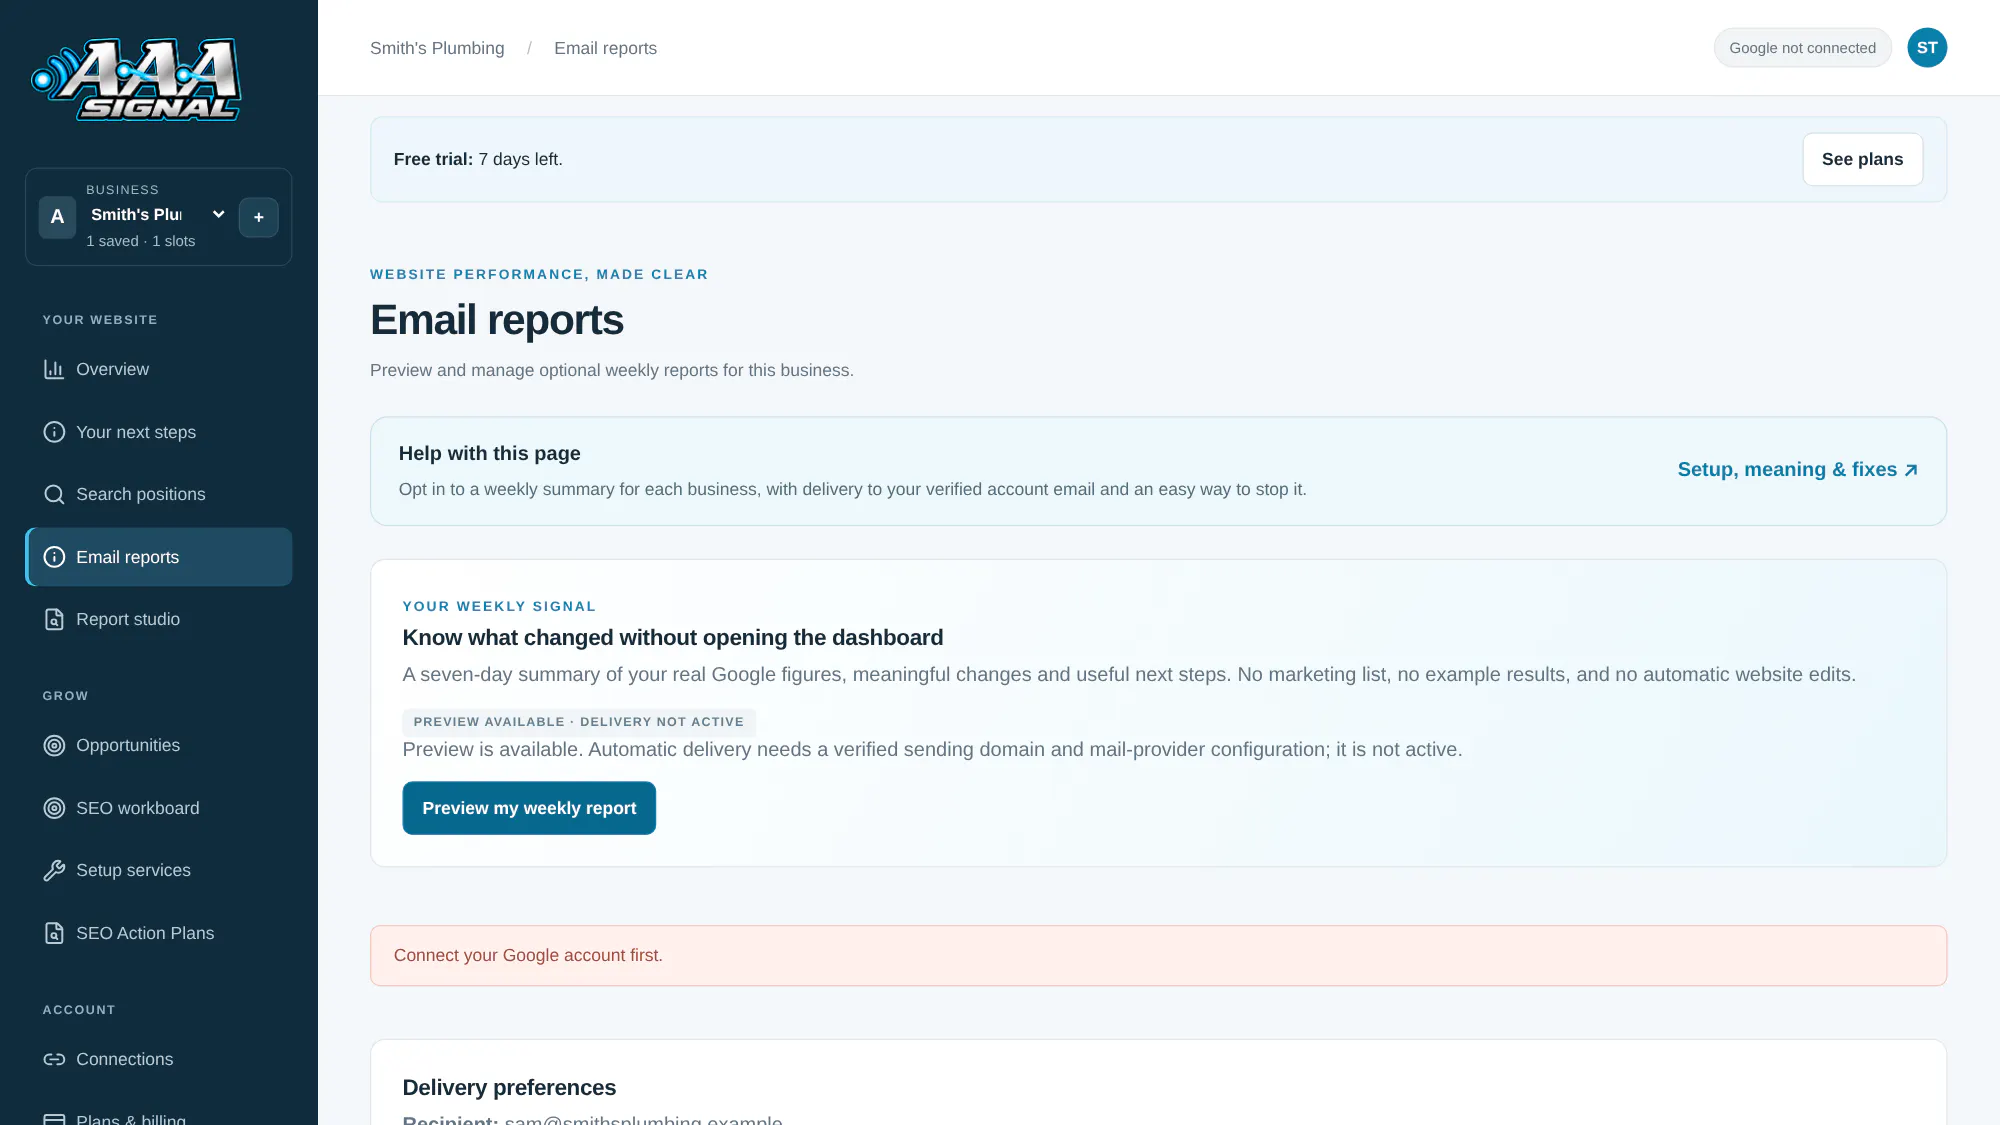Click Smith's Plumbing breadcrumb link
Image resolution: width=2000 pixels, height=1125 pixels.
pyautogui.click(x=437, y=48)
